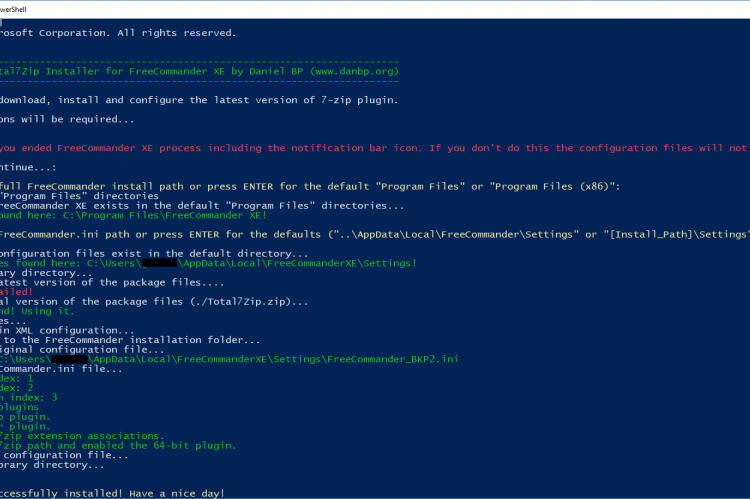Image resolution: width=750 pixels, height=499 pixels.
Task: Click the 'ntinue...:' prompt line
Action: point(28,167)
